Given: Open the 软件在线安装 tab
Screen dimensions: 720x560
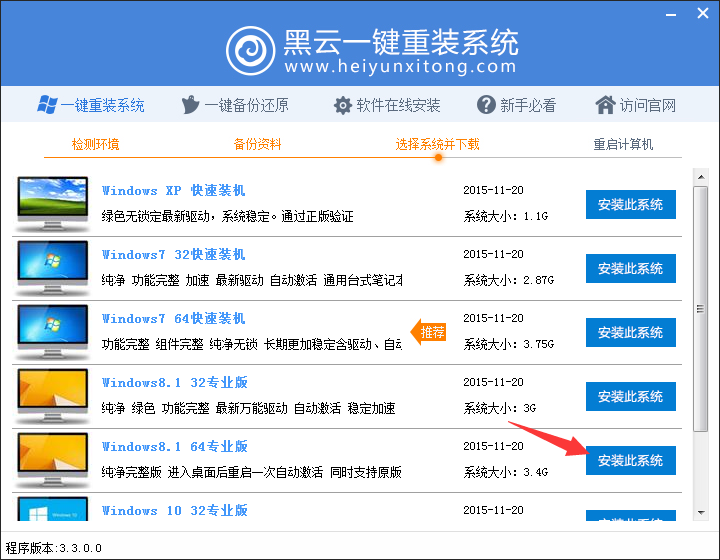Looking at the screenshot, I should pos(387,106).
